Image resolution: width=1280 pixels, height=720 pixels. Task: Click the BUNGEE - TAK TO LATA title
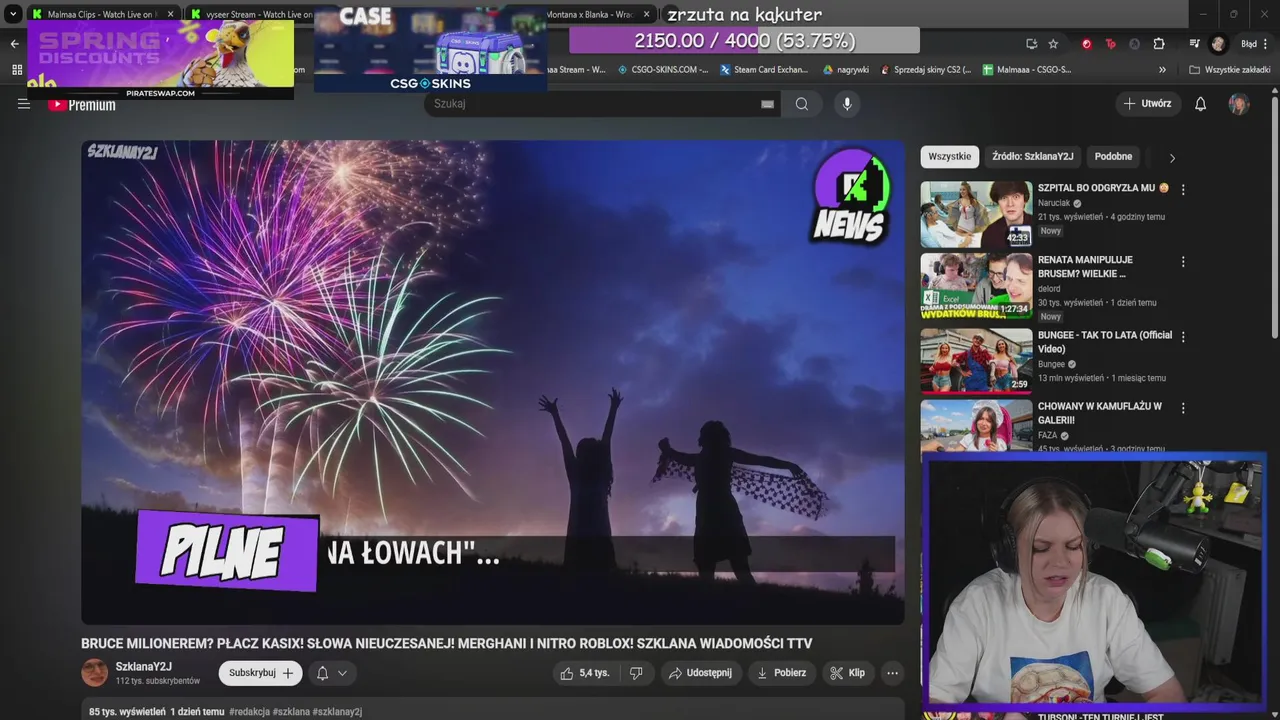[1104, 342]
